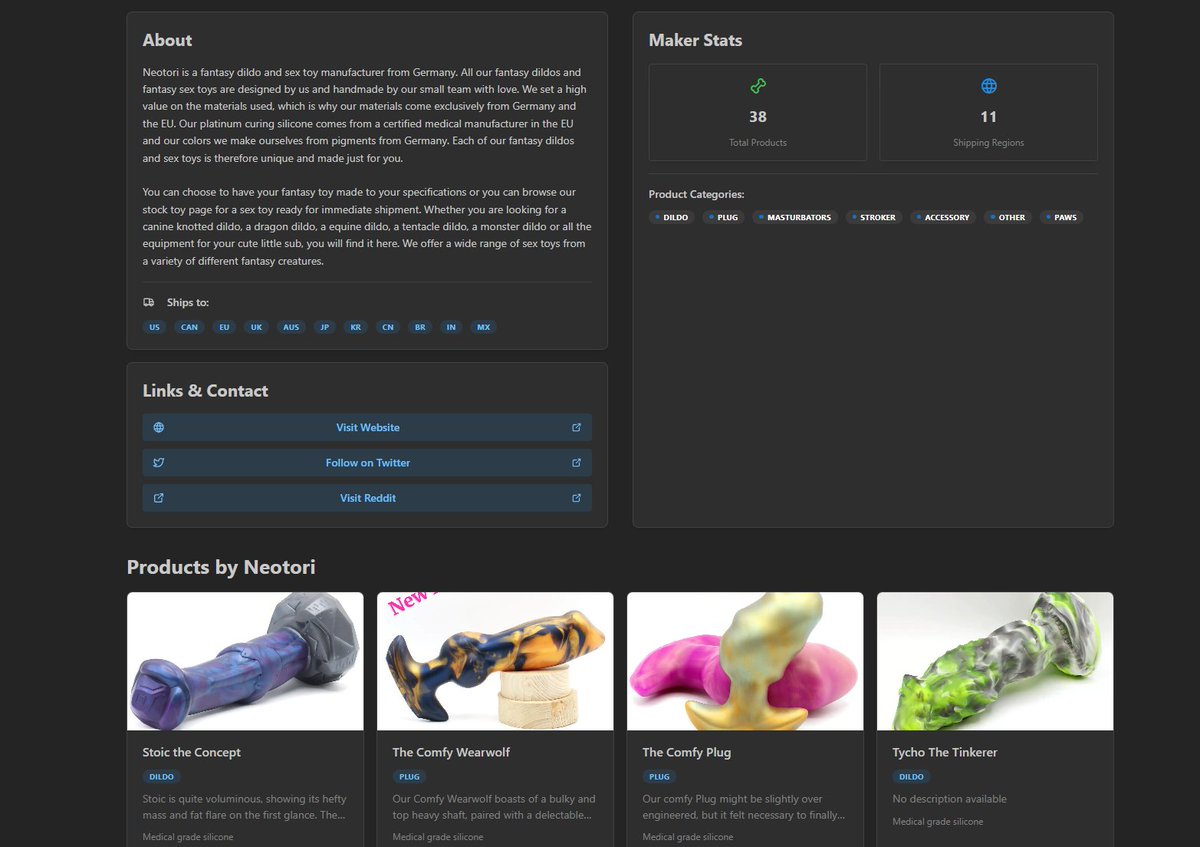Click the Stoic the Concept title
The image size is (1200, 847).
192,752
